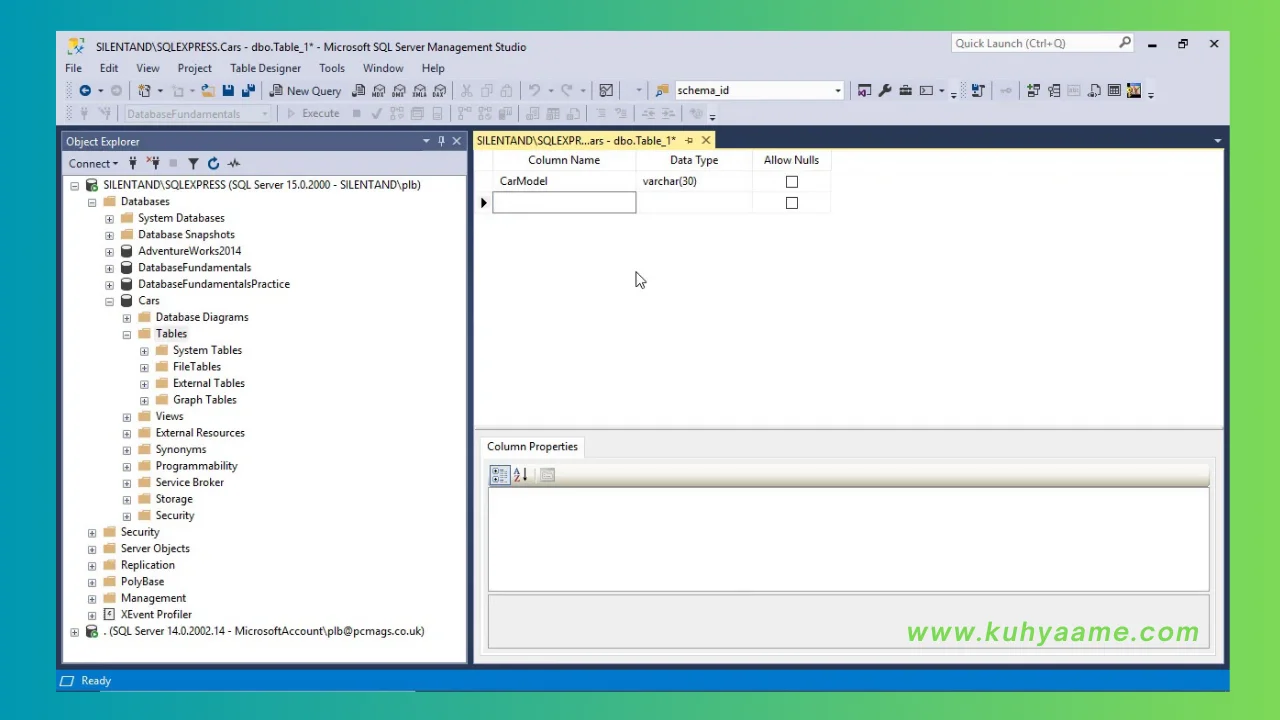Click the Find in Files icon

tap(662, 90)
